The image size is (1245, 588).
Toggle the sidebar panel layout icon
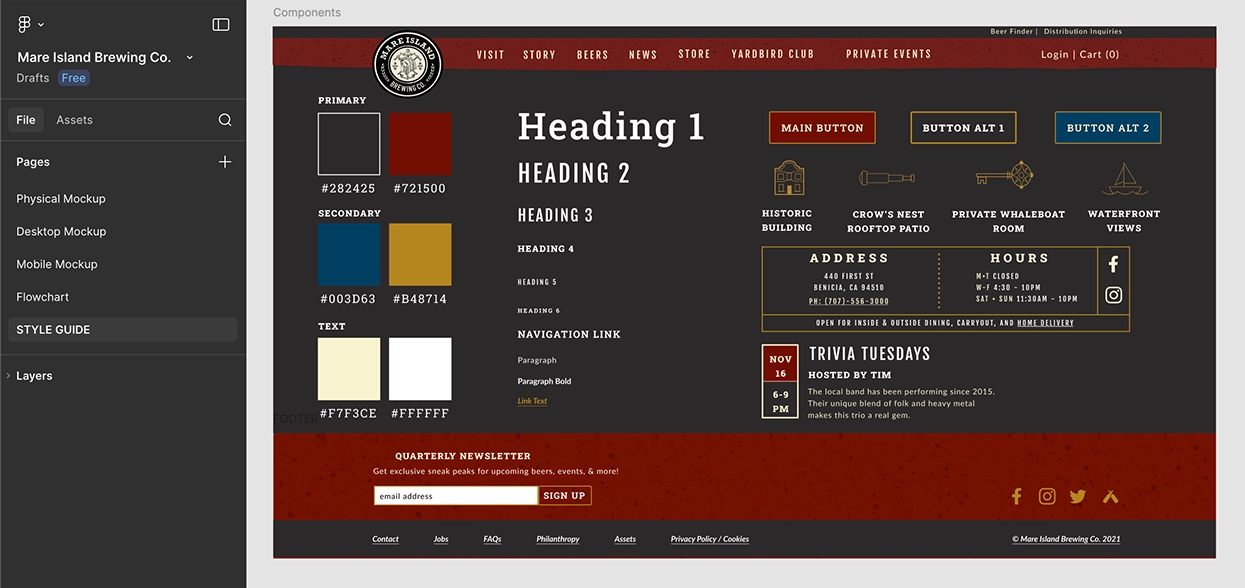[221, 24]
